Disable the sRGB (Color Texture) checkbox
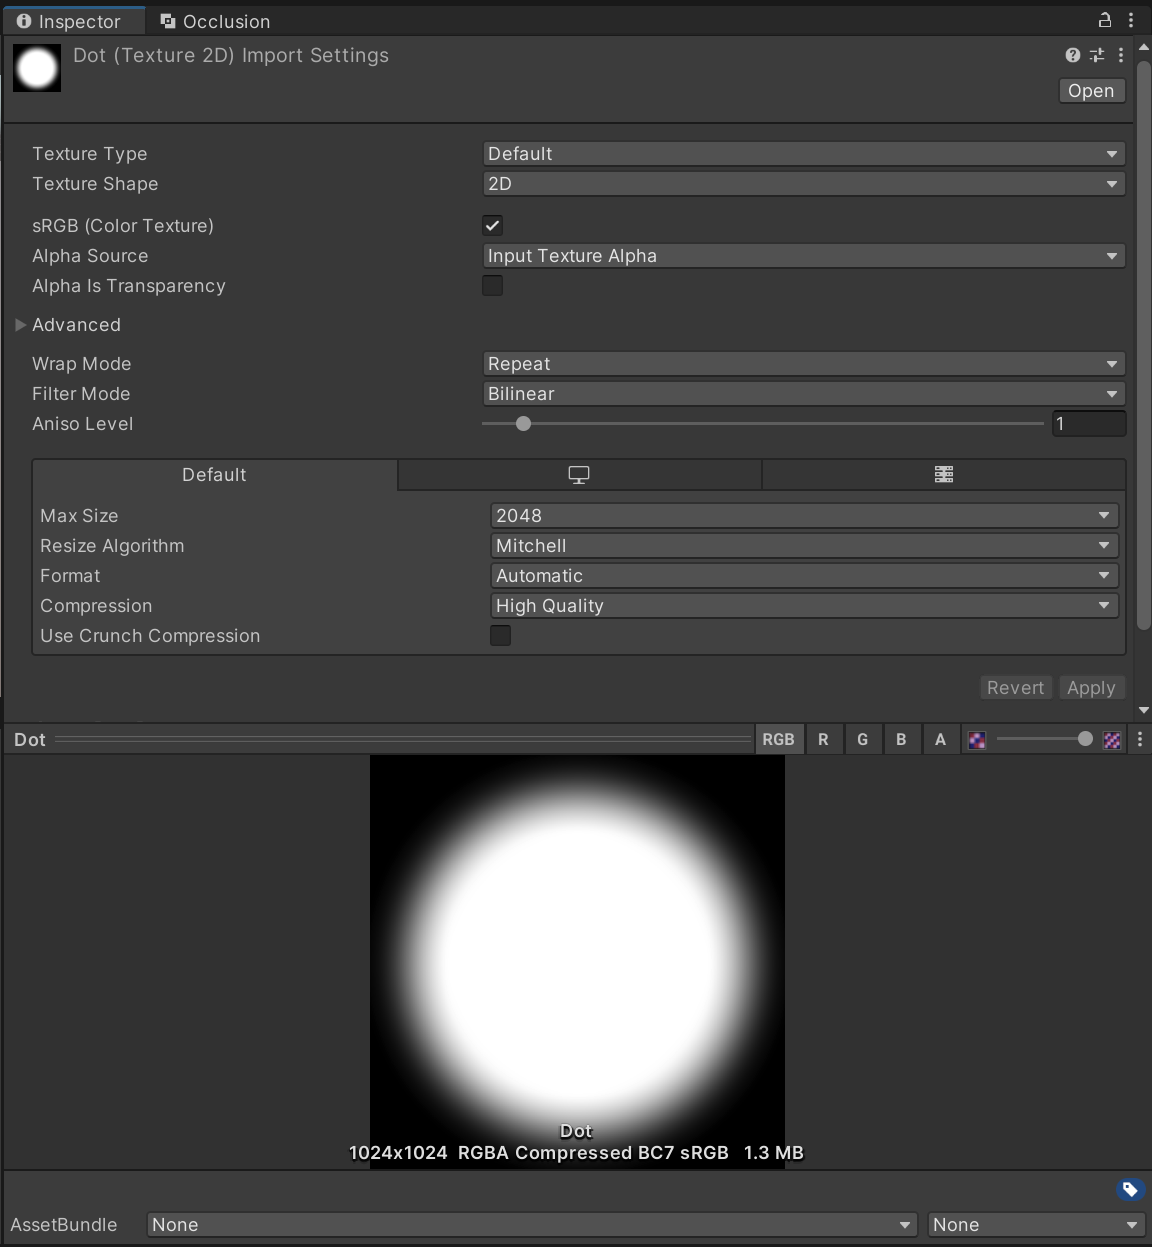Viewport: 1152px width, 1247px height. pos(493,225)
